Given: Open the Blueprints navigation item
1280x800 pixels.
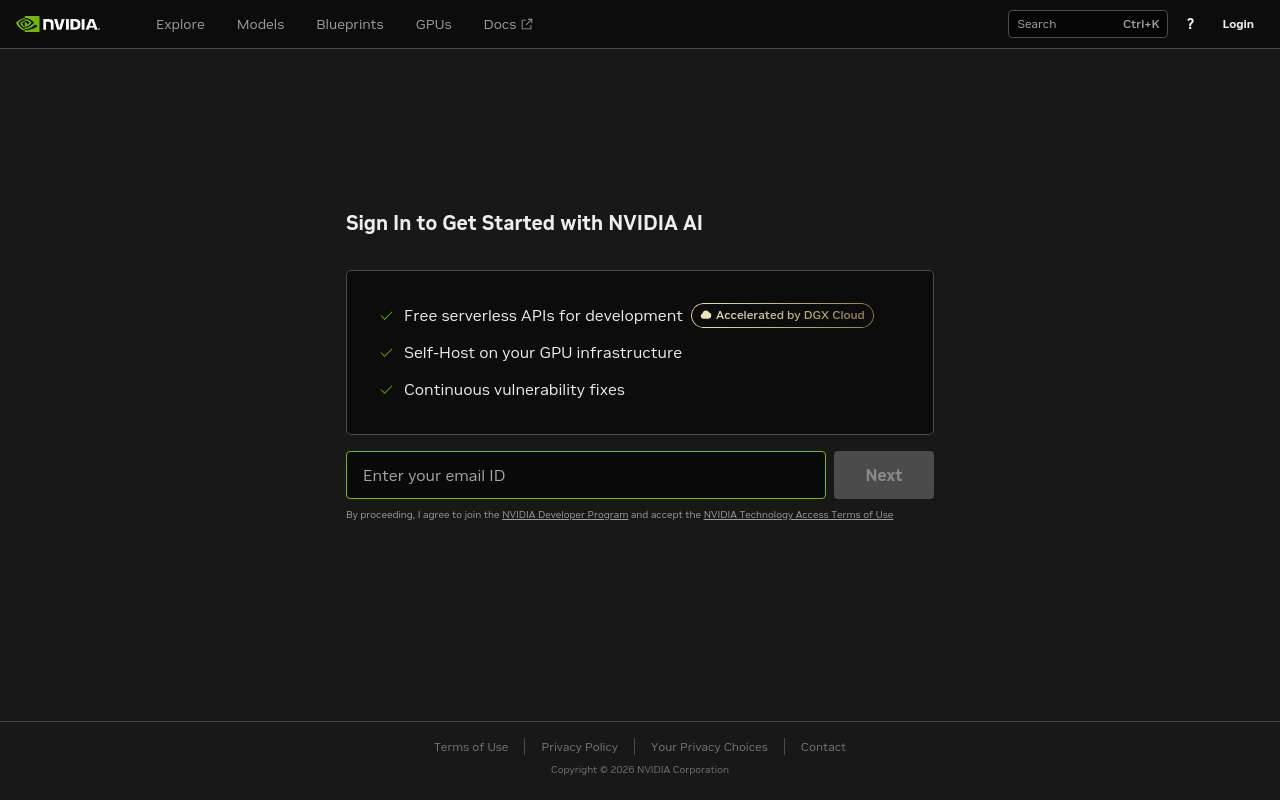Looking at the screenshot, I should click(349, 23).
